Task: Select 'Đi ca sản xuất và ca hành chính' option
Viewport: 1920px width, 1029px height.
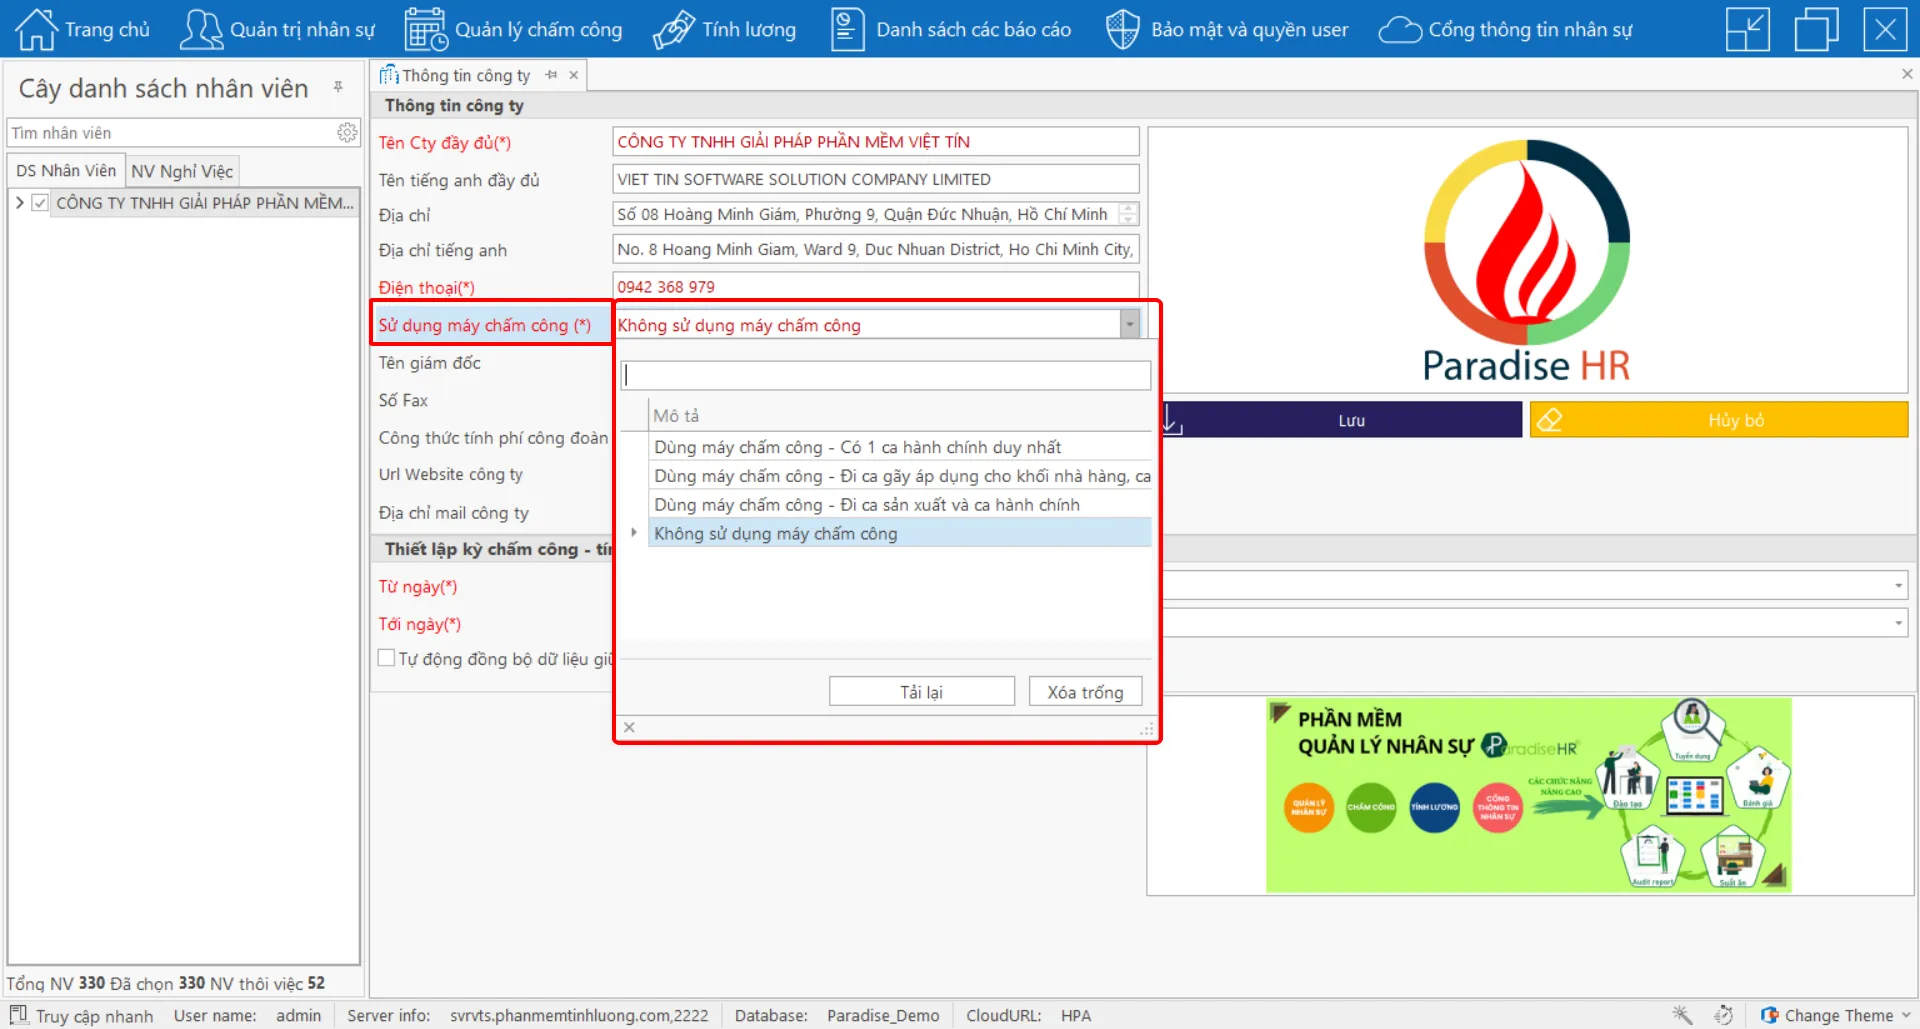Action: pyautogui.click(x=900, y=505)
